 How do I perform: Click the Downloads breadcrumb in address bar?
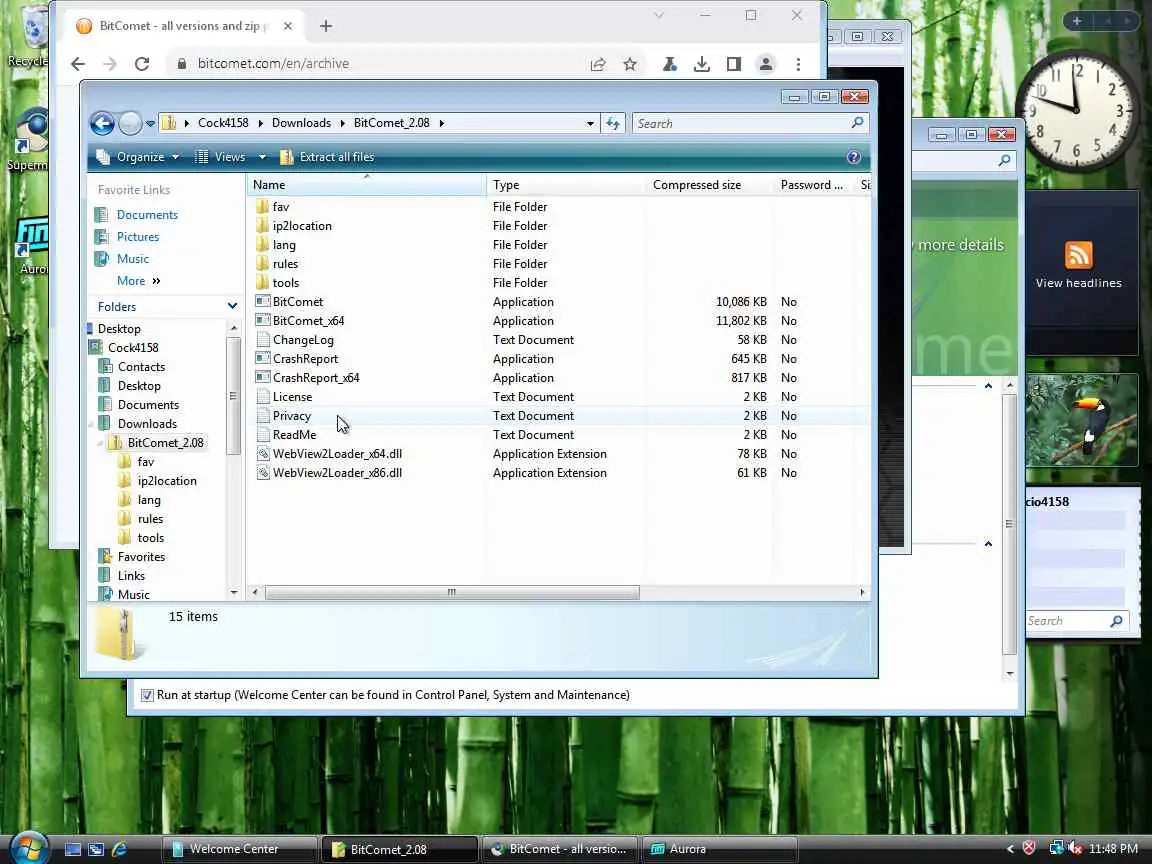pyautogui.click(x=301, y=123)
